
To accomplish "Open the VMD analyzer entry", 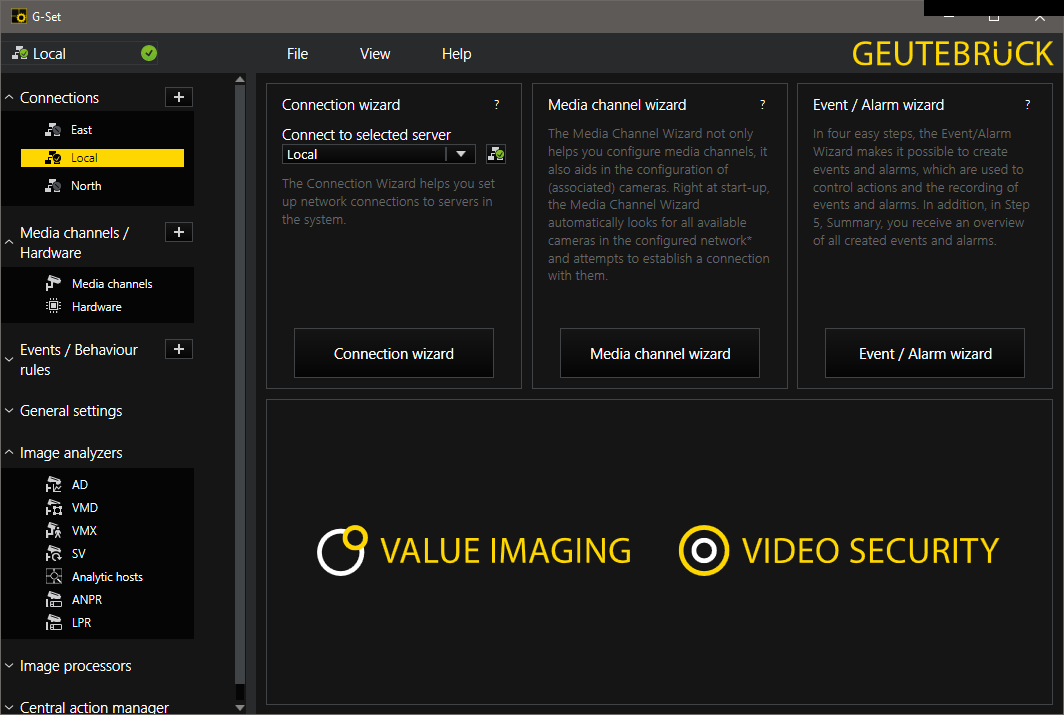I will [x=85, y=507].
